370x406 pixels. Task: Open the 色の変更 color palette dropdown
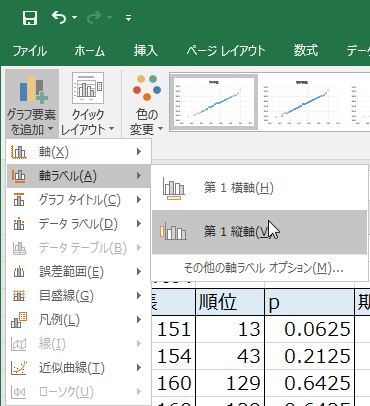(147, 103)
